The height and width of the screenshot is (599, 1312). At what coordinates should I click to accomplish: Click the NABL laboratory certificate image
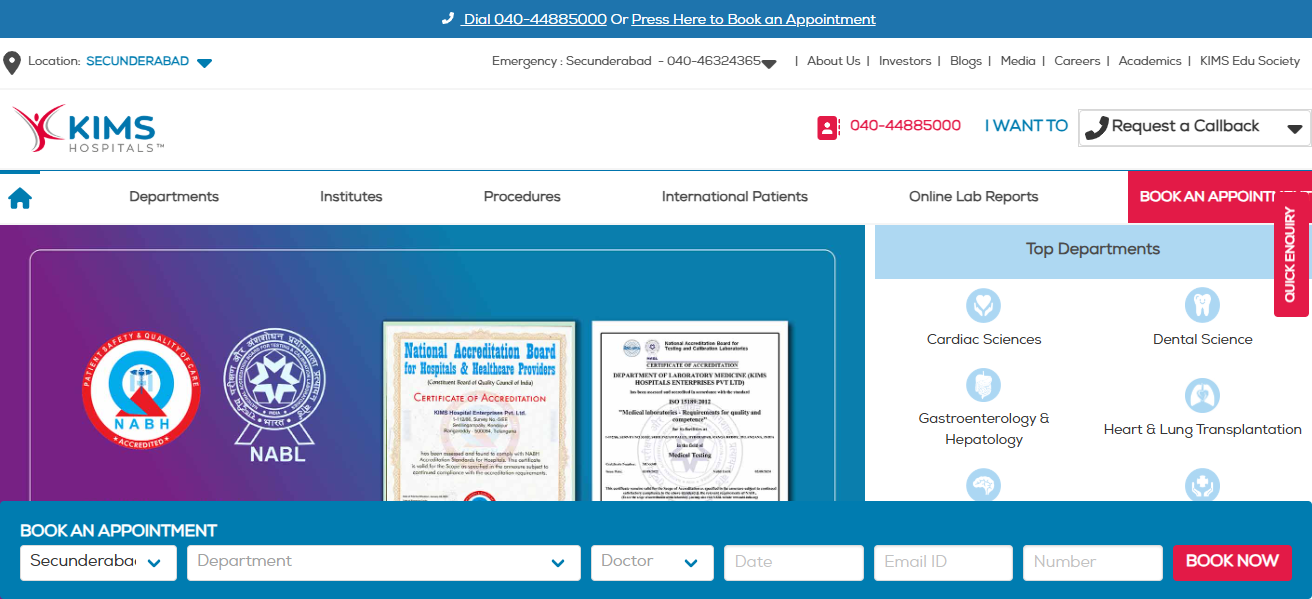[690, 411]
